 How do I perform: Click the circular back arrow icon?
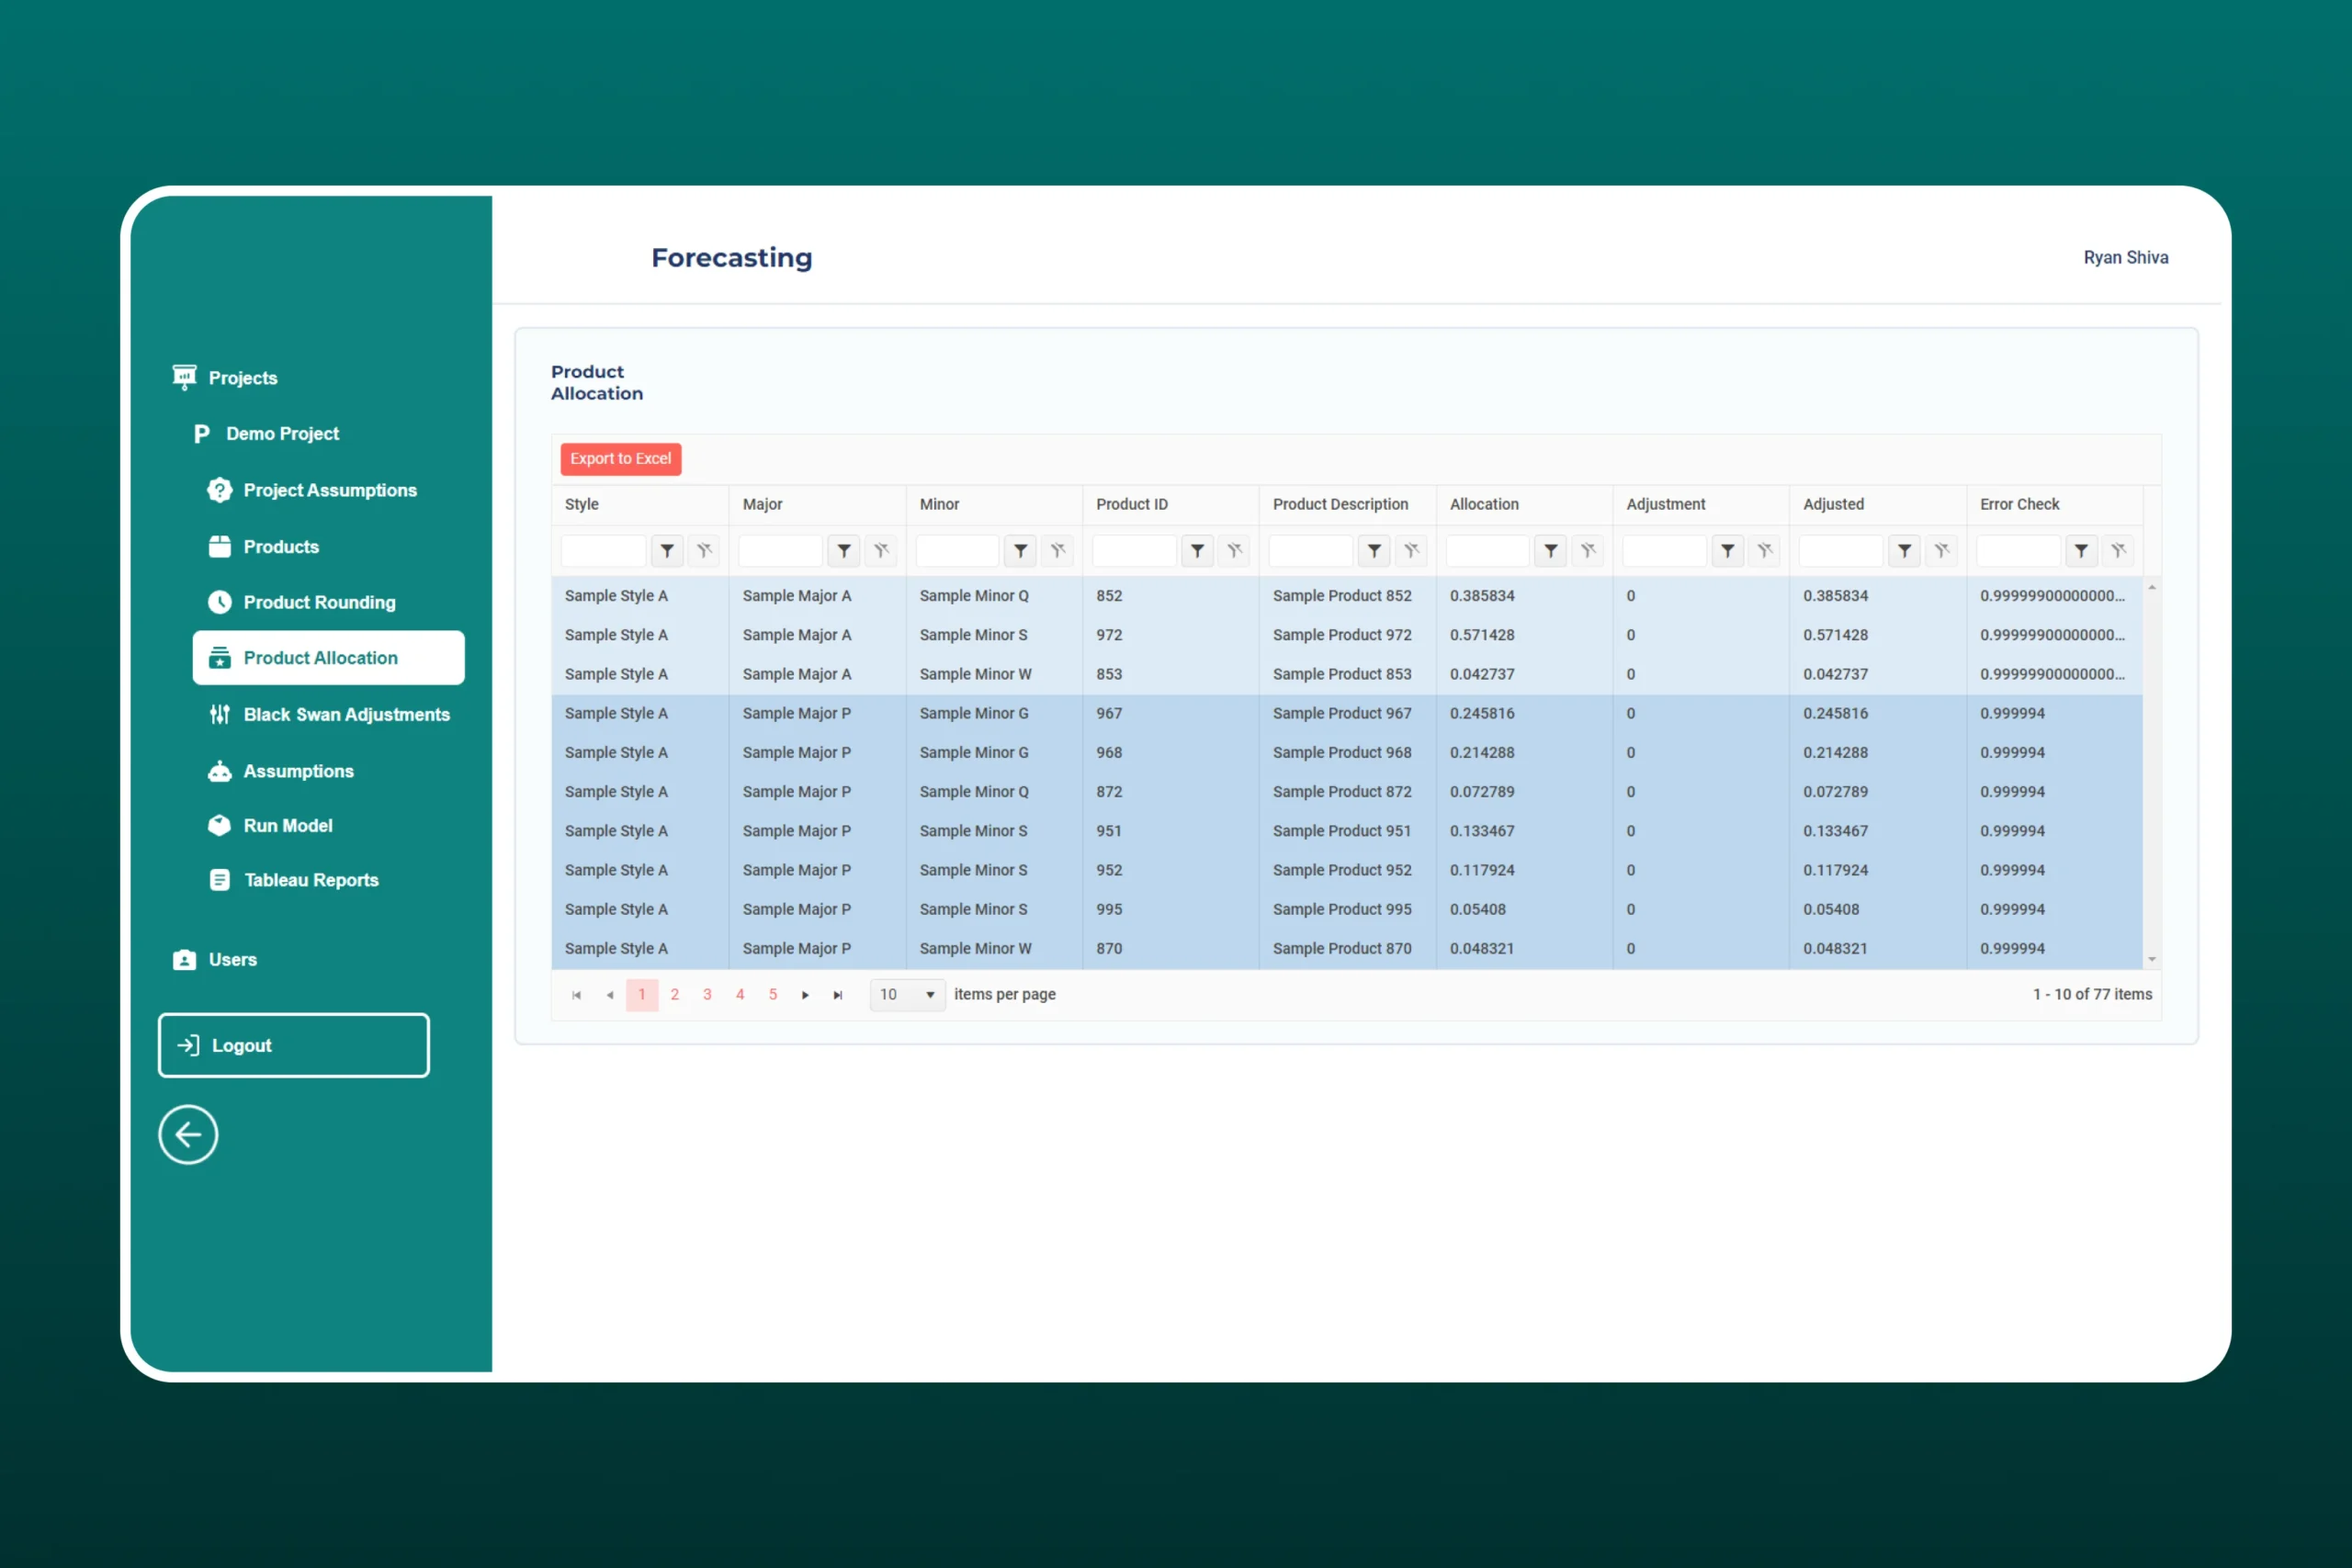pyautogui.click(x=188, y=1135)
